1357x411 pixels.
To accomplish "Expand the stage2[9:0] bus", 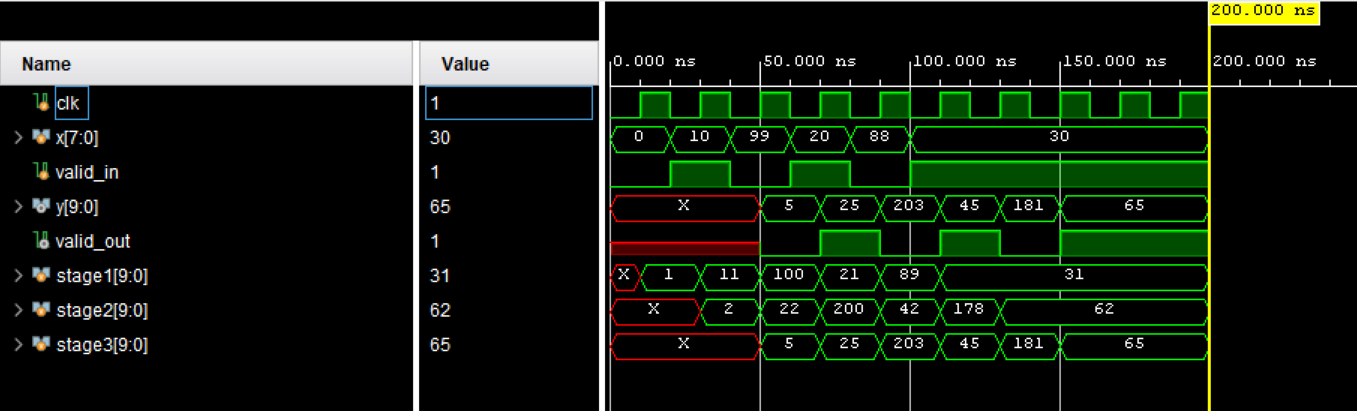I will point(18,311).
